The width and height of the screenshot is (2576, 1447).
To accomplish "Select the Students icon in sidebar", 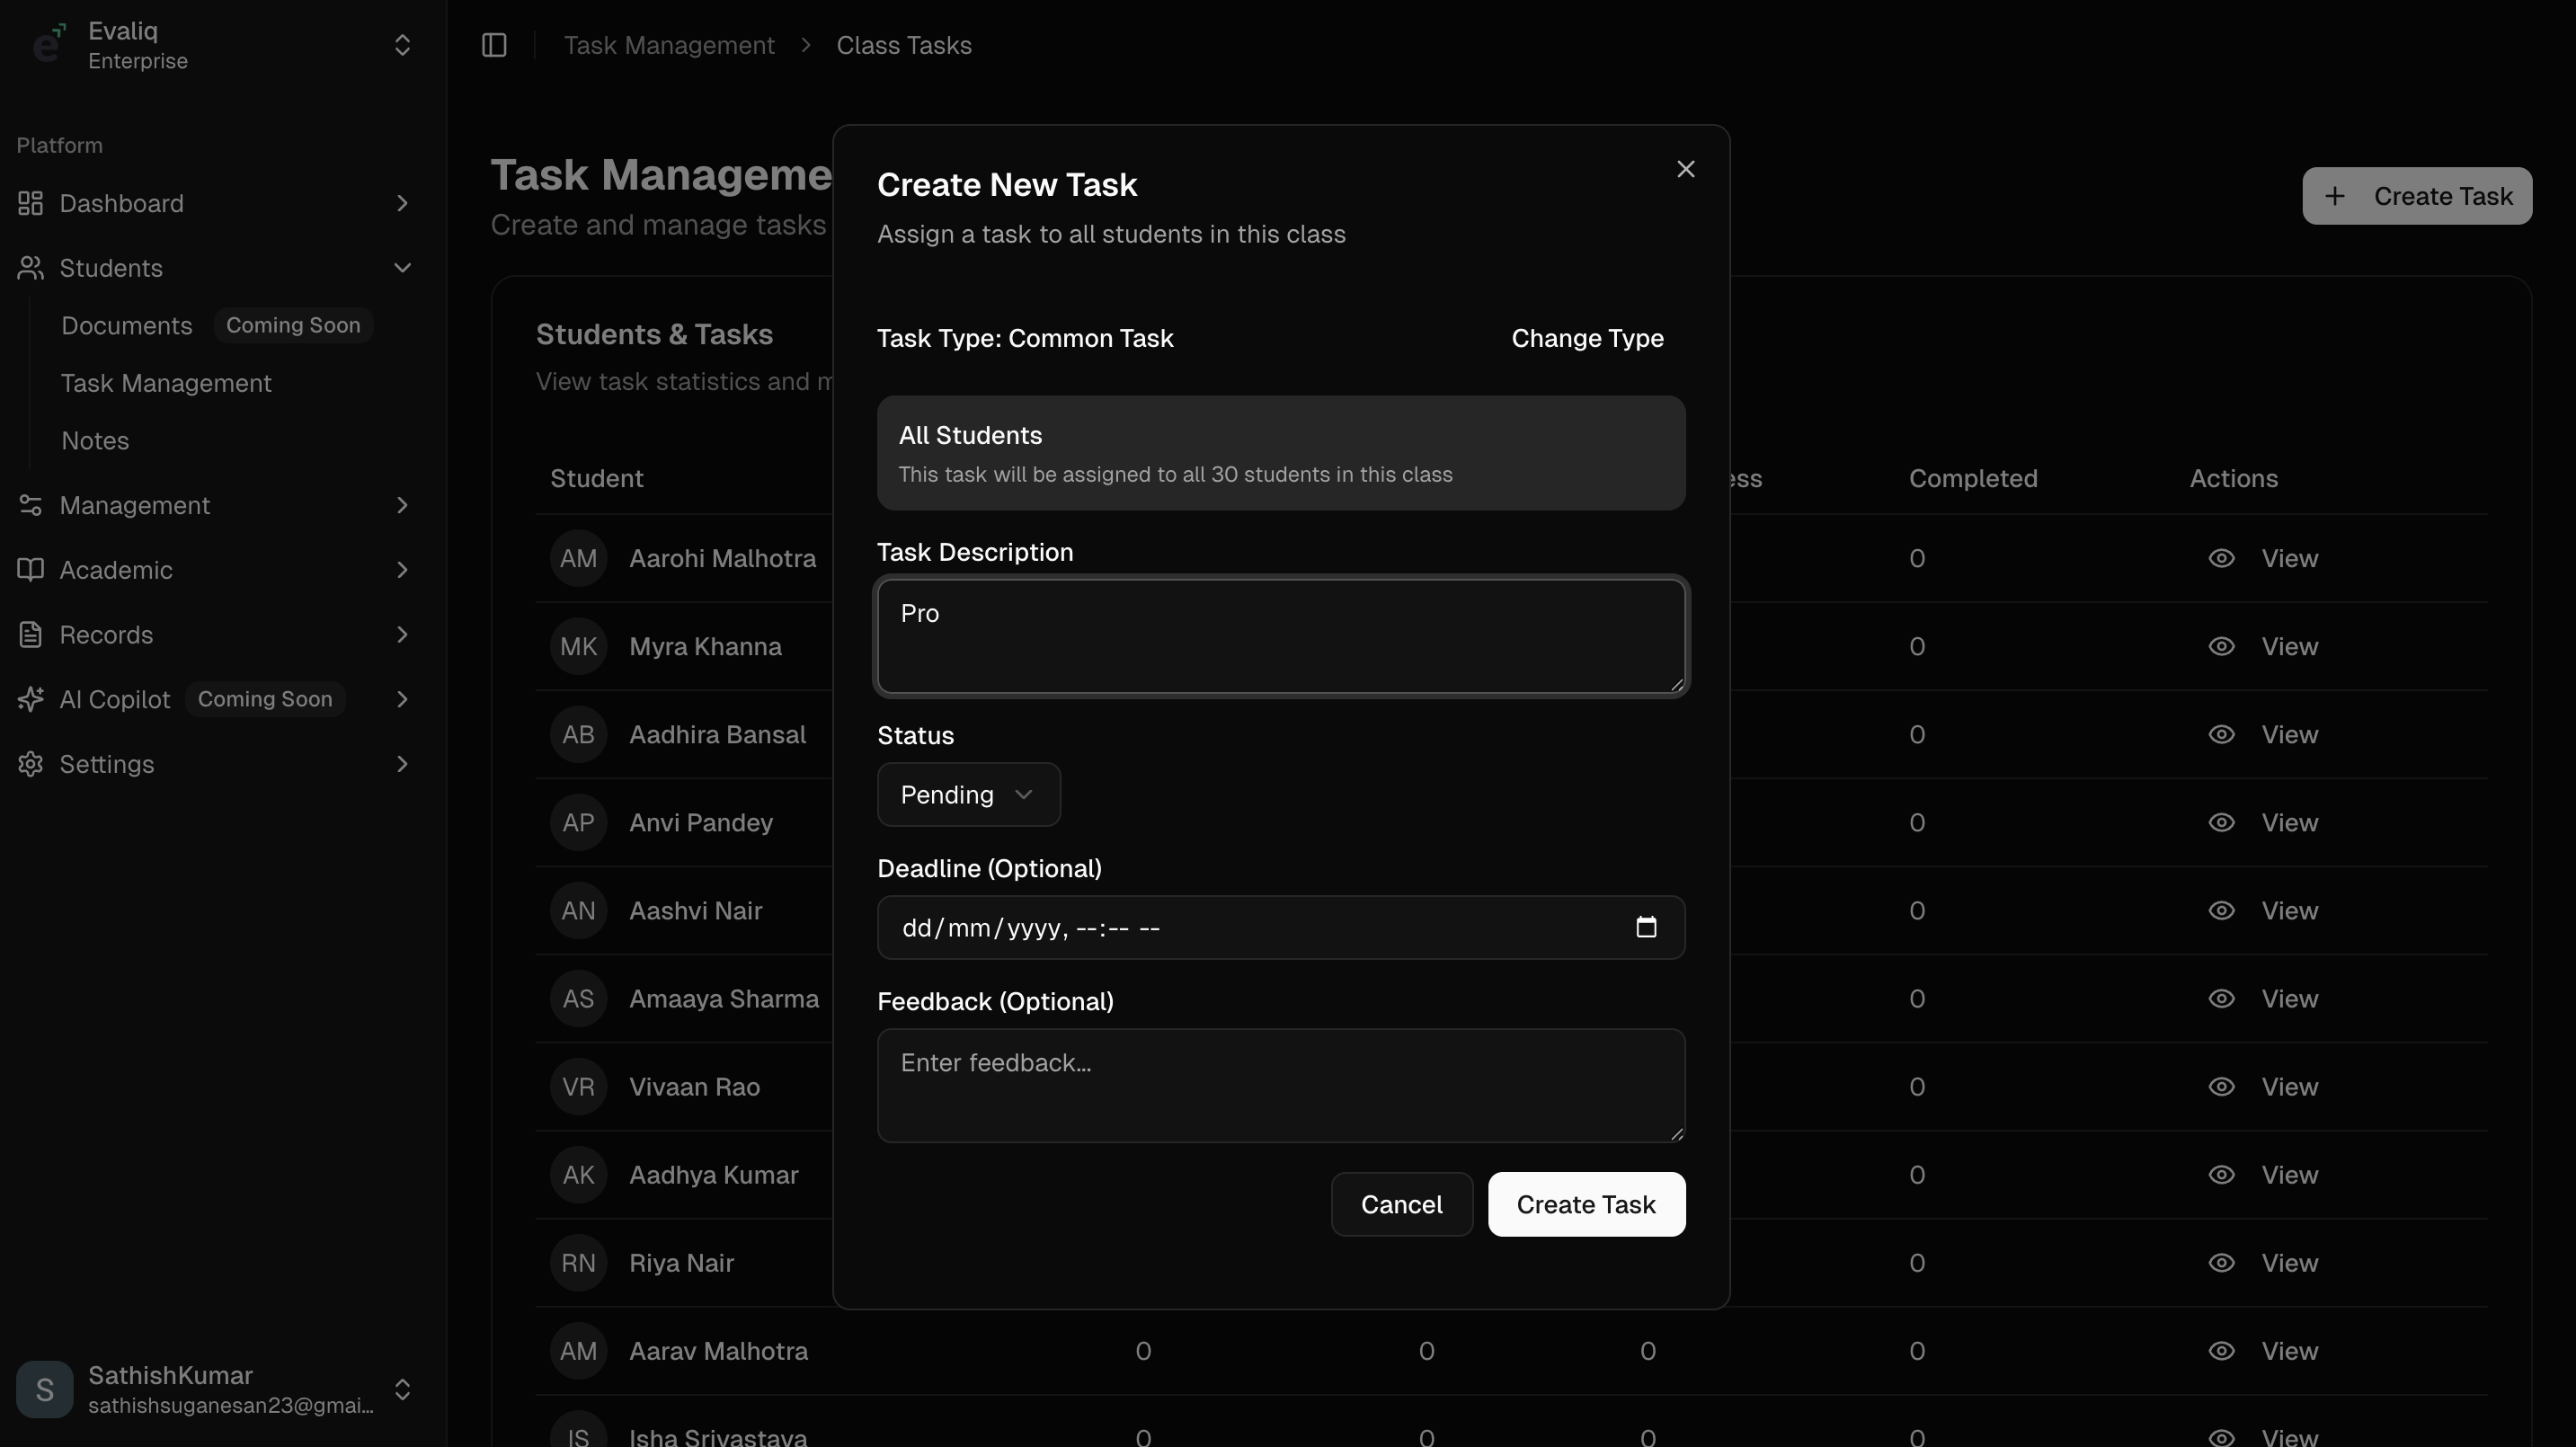I will click(30, 268).
